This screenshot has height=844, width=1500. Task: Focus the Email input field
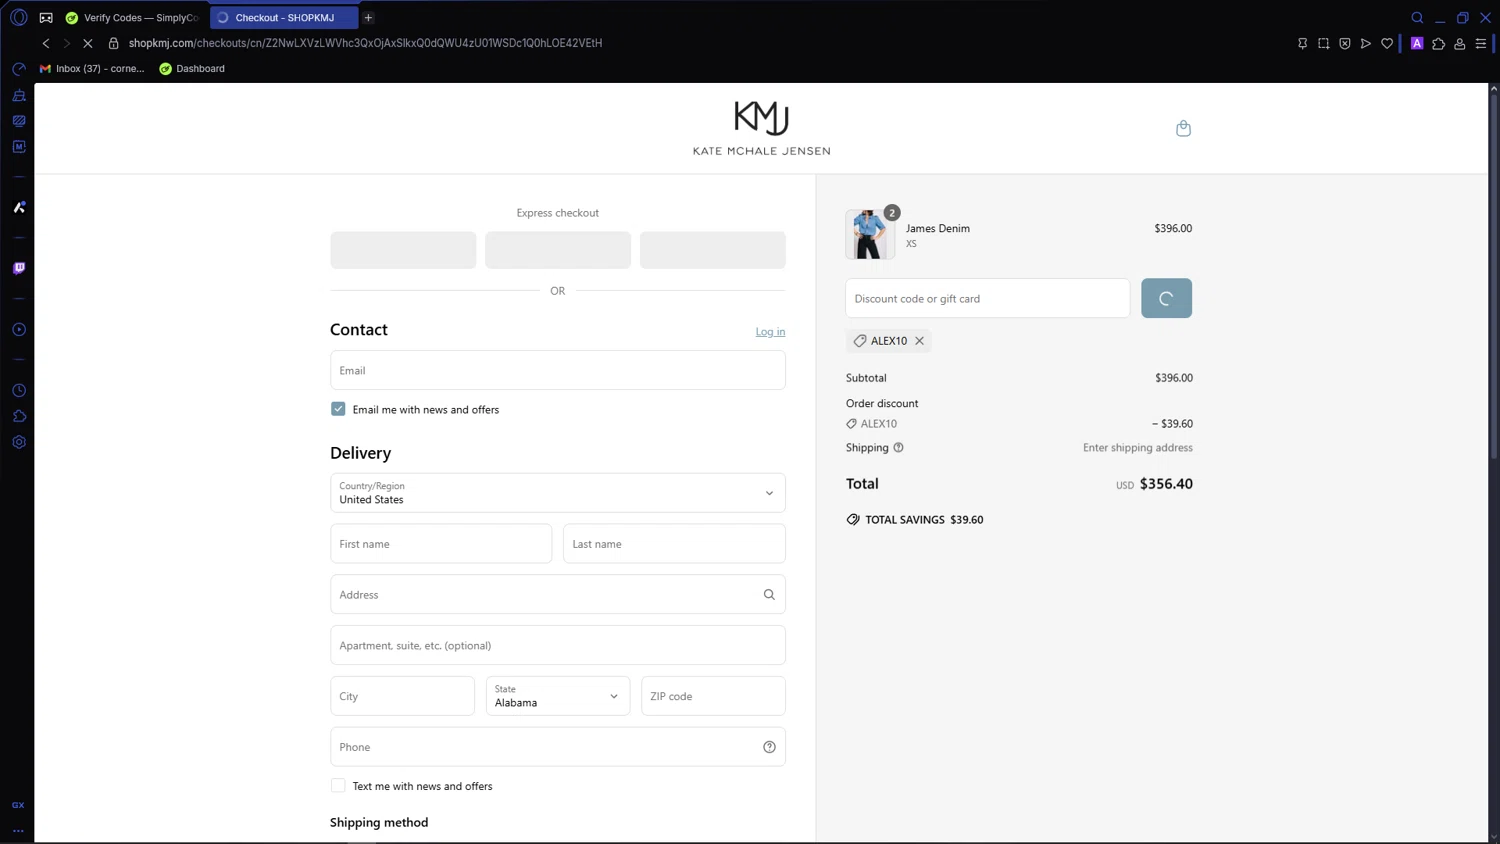click(x=557, y=370)
